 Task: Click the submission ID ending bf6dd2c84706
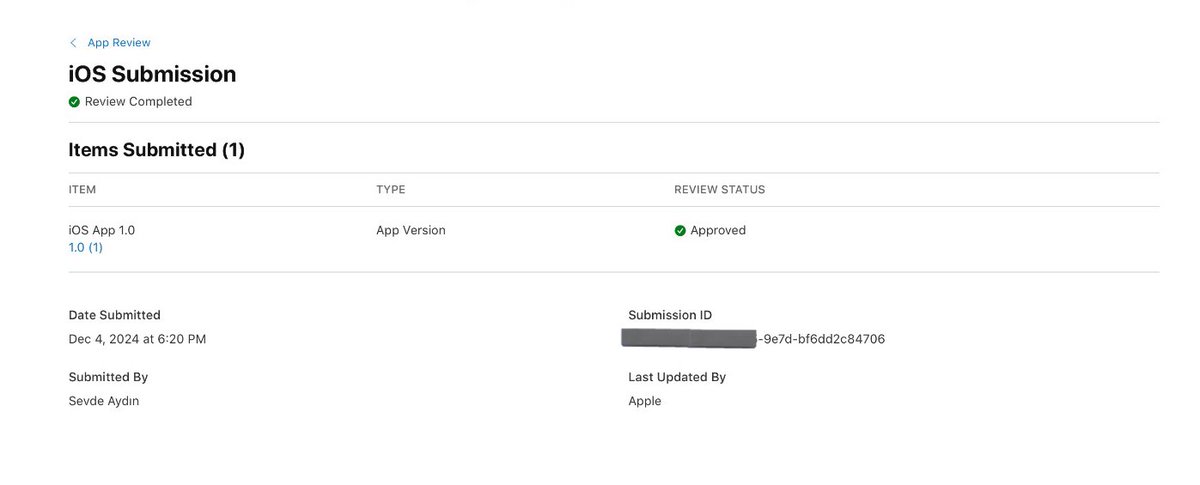point(753,339)
